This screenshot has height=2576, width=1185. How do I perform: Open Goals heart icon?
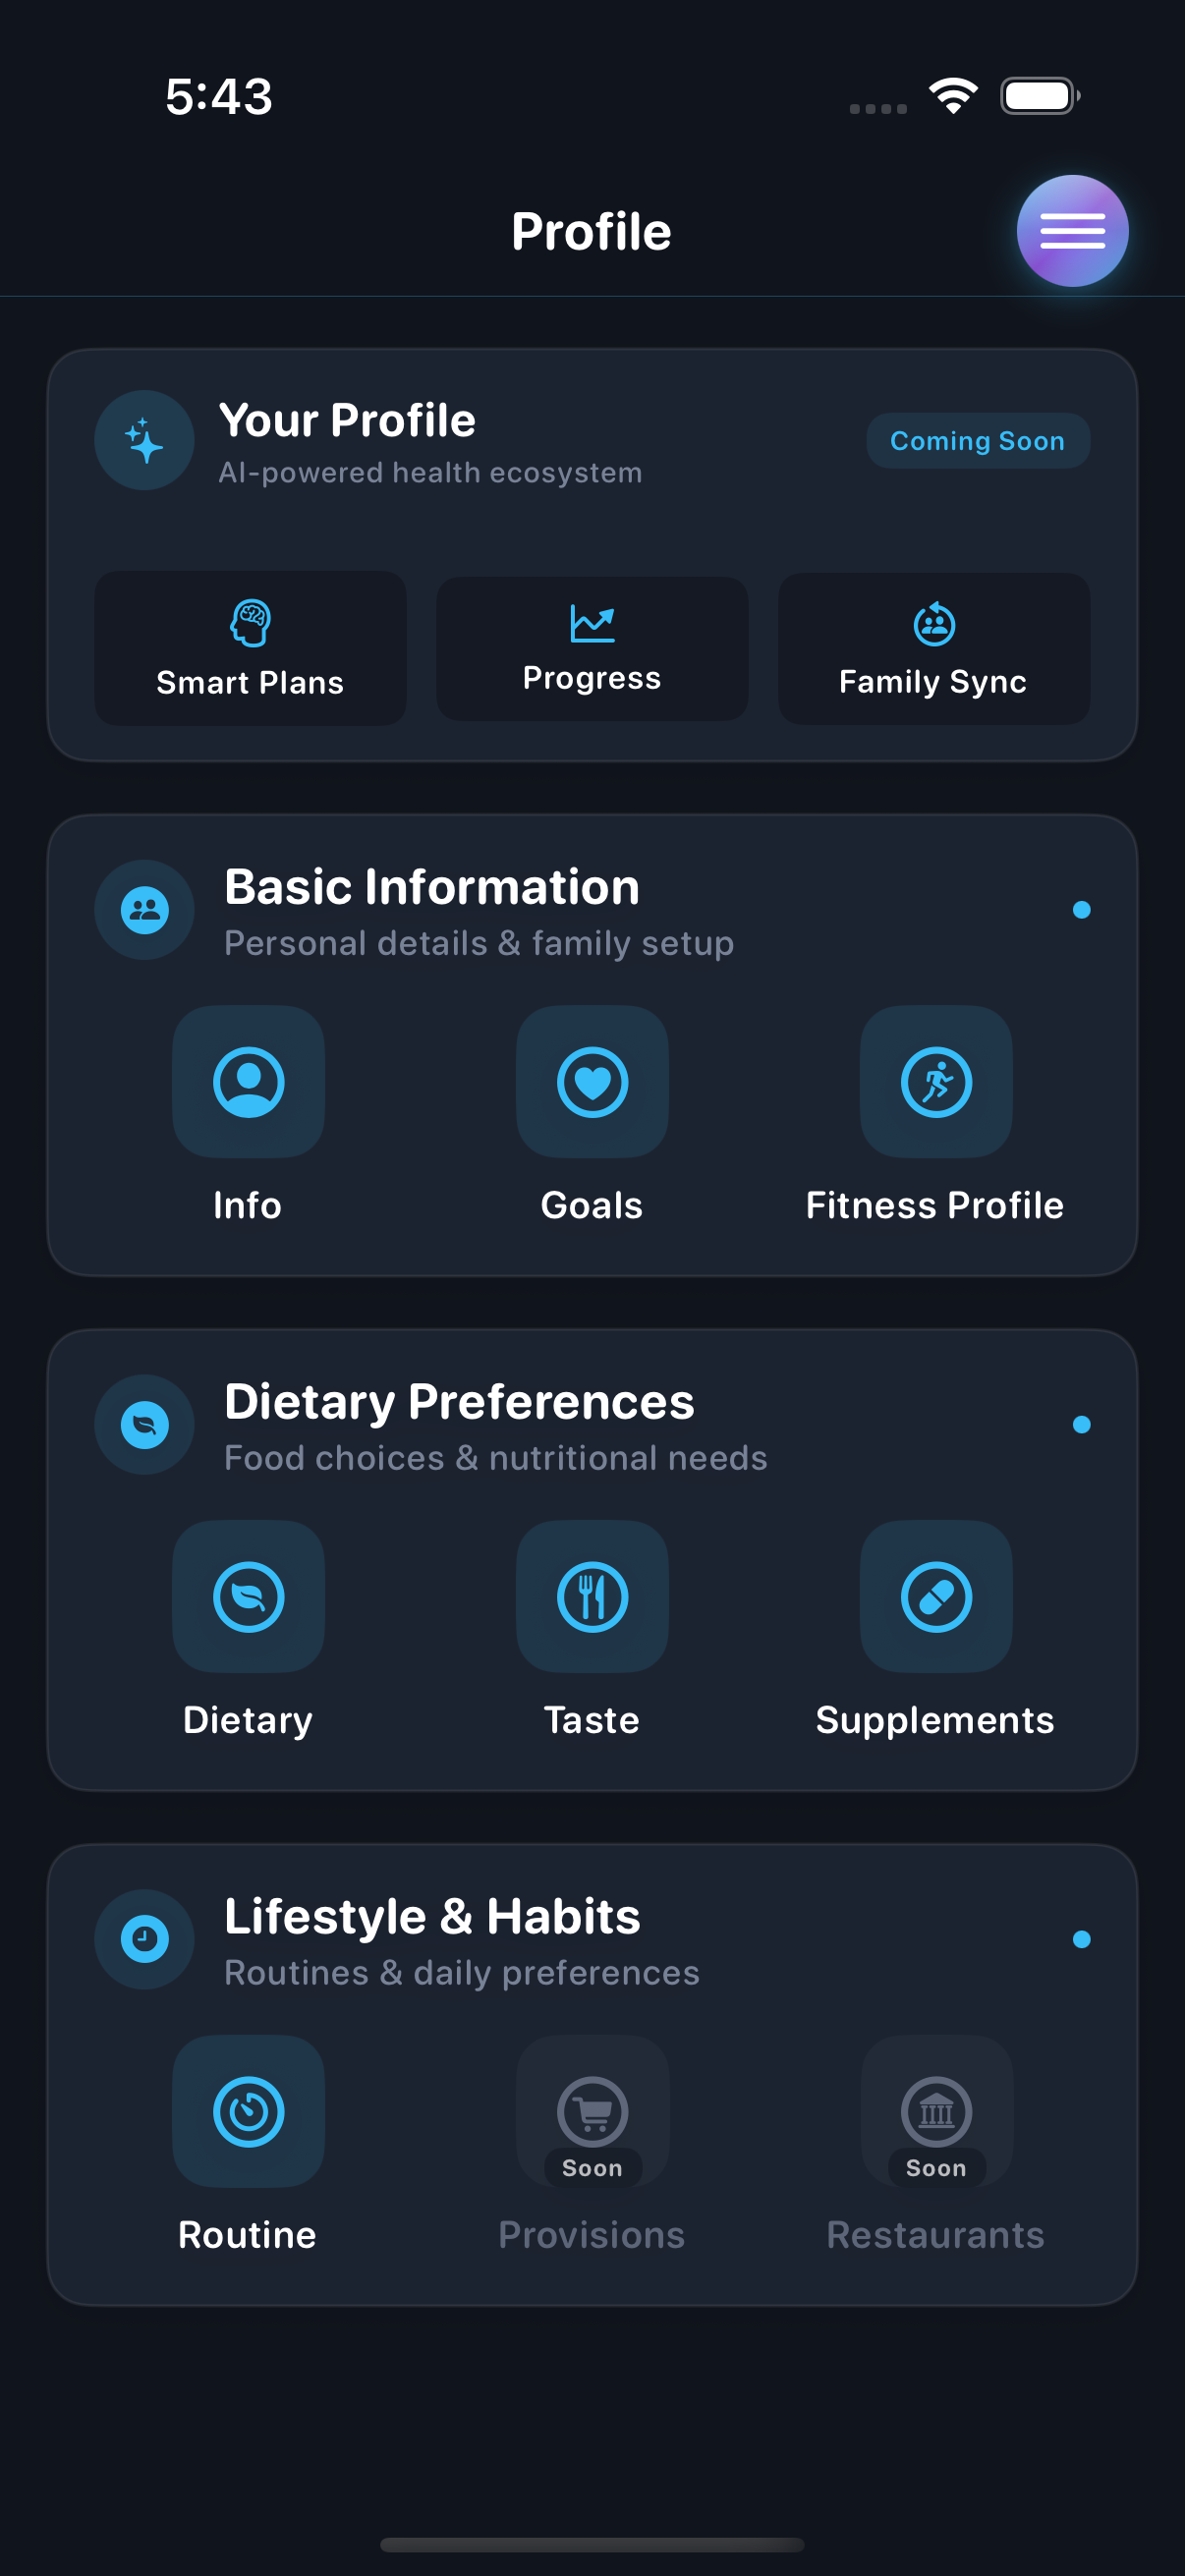592,1082
